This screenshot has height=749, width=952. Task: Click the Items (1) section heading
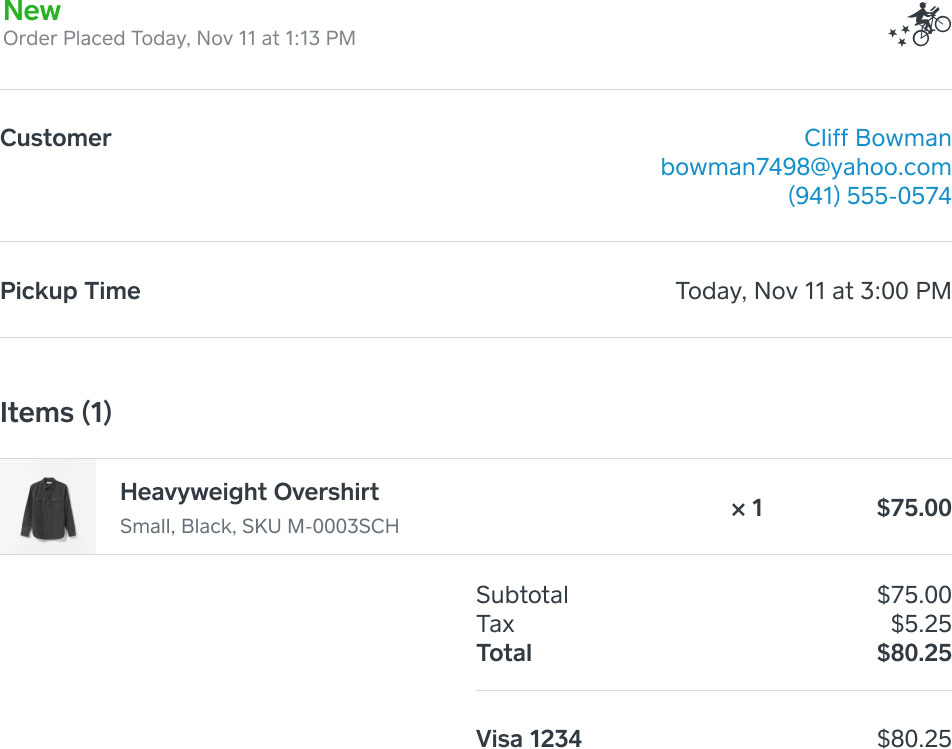56,412
